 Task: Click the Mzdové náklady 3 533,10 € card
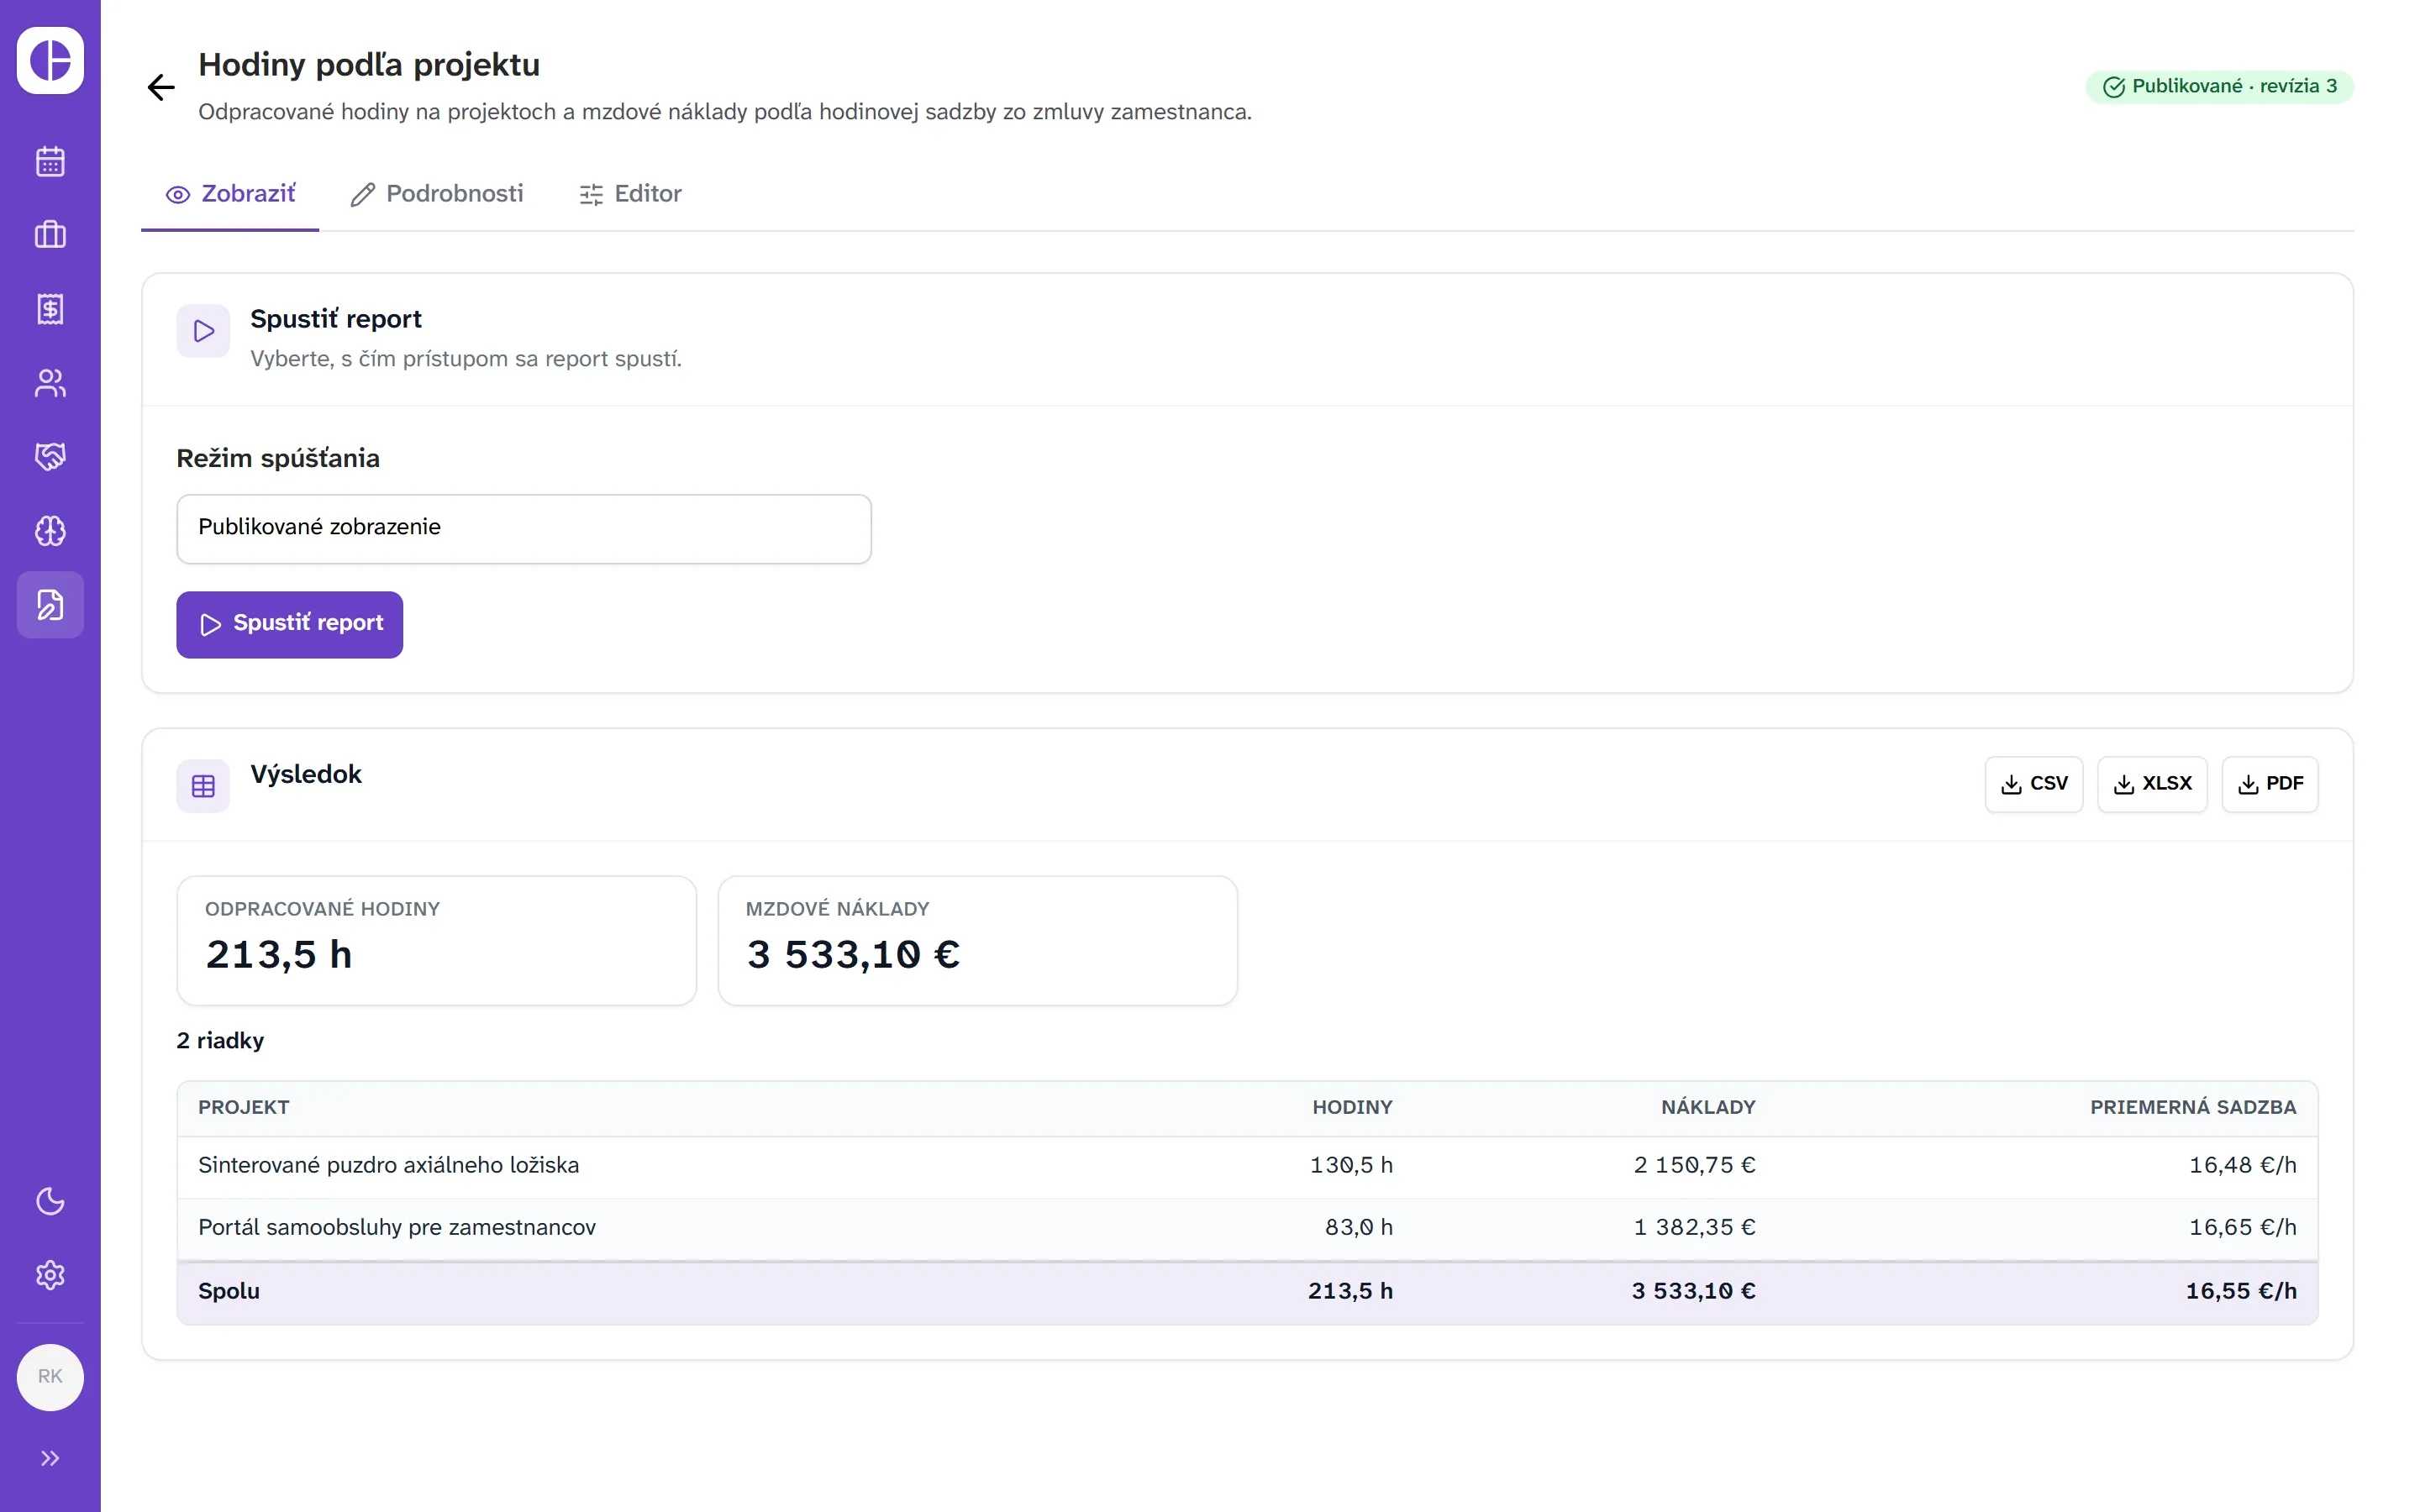coord(978,940)
